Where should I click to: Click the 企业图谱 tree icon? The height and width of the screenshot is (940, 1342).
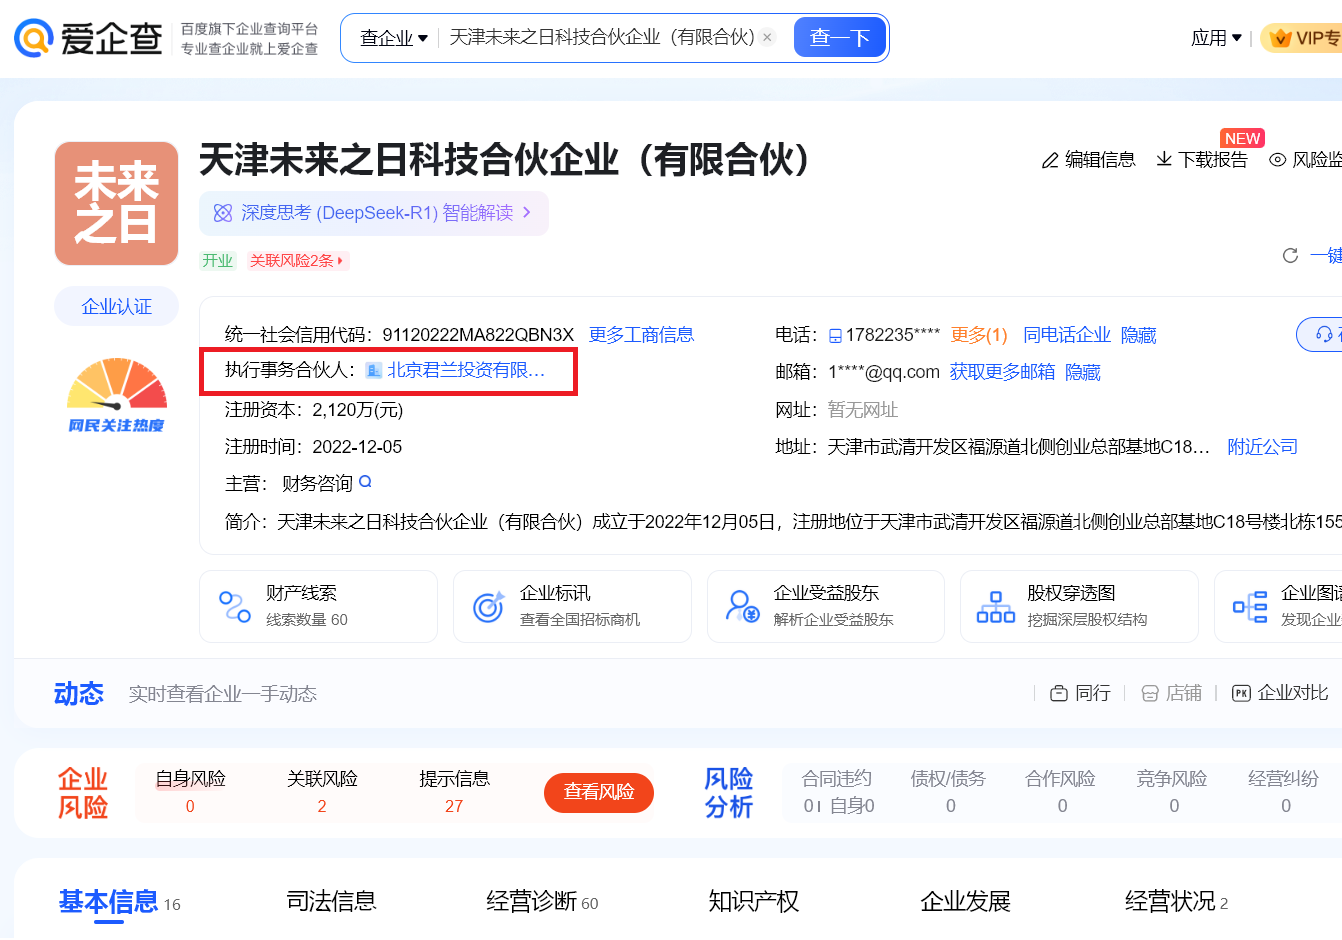1250,606
